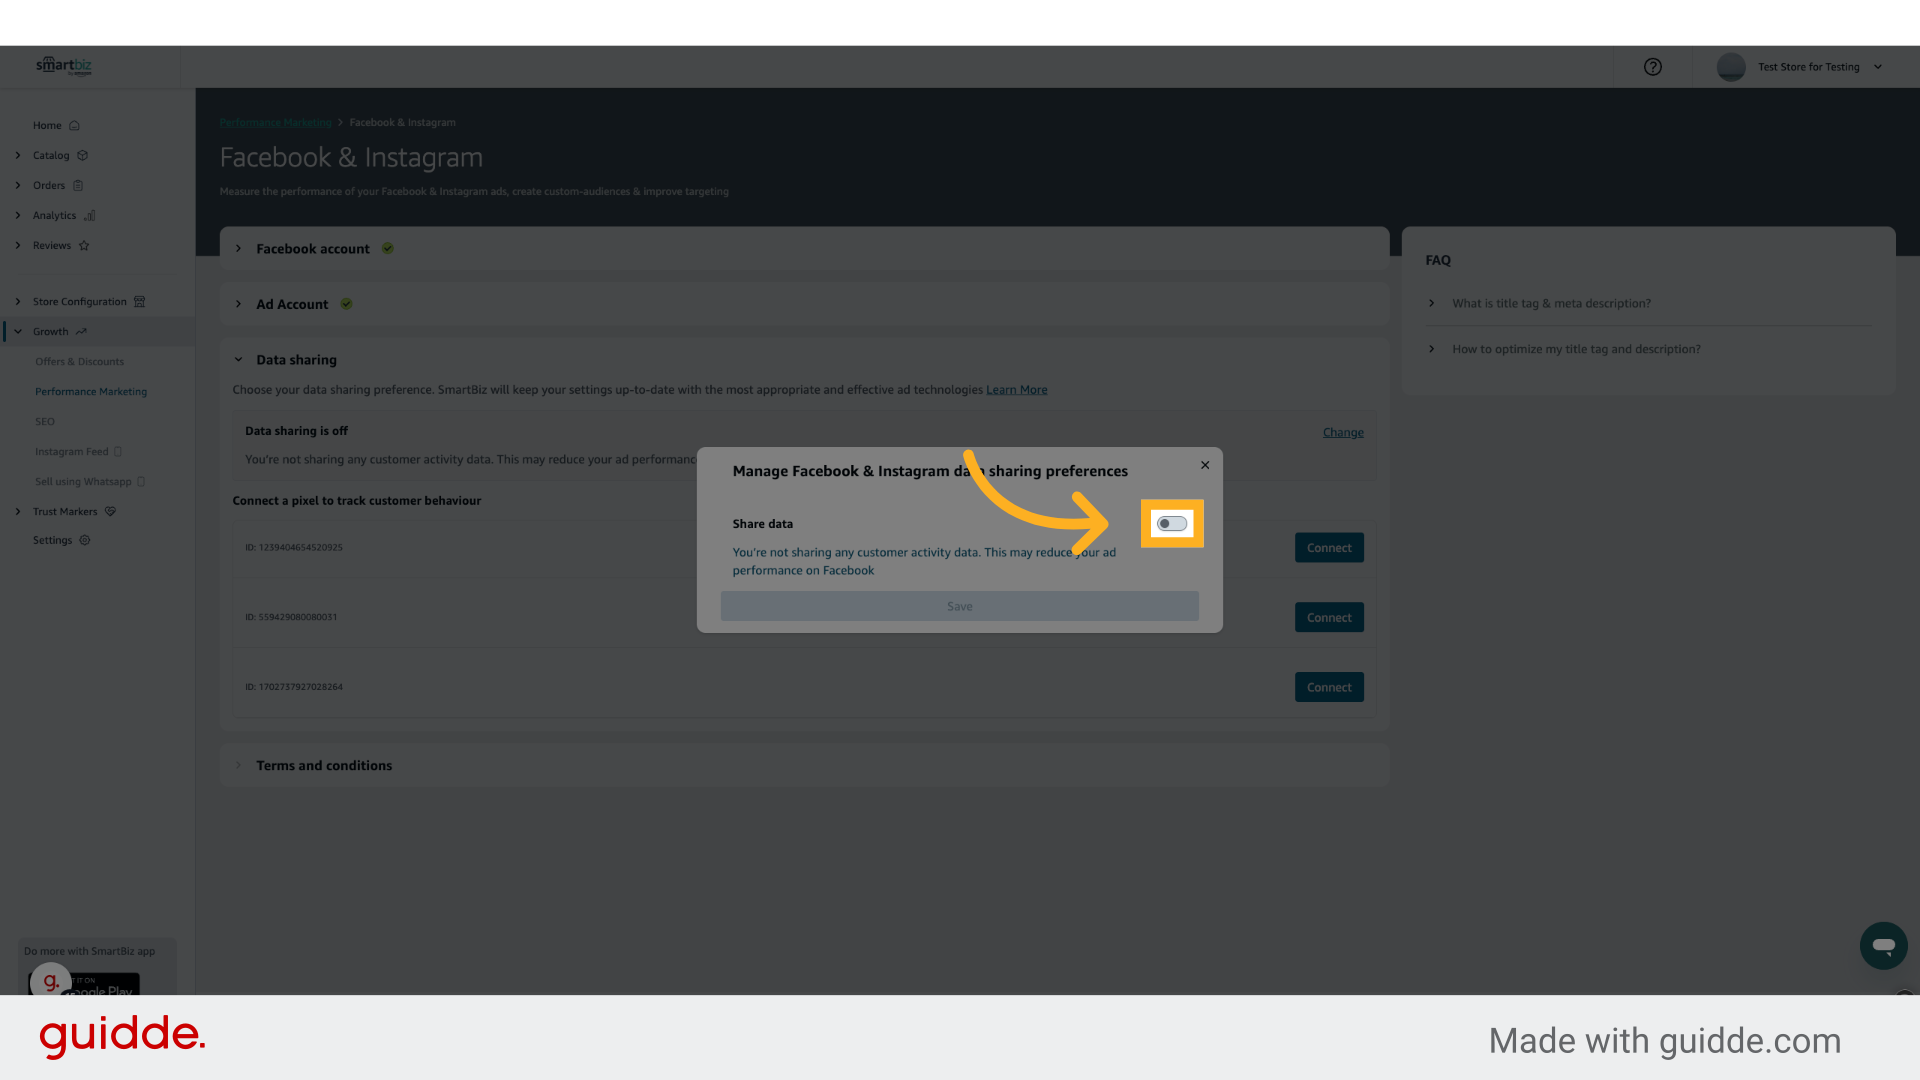Click the Orders clipboard icon
Viewport: 1920px width, 1080px height.
[x=78, y=186]
